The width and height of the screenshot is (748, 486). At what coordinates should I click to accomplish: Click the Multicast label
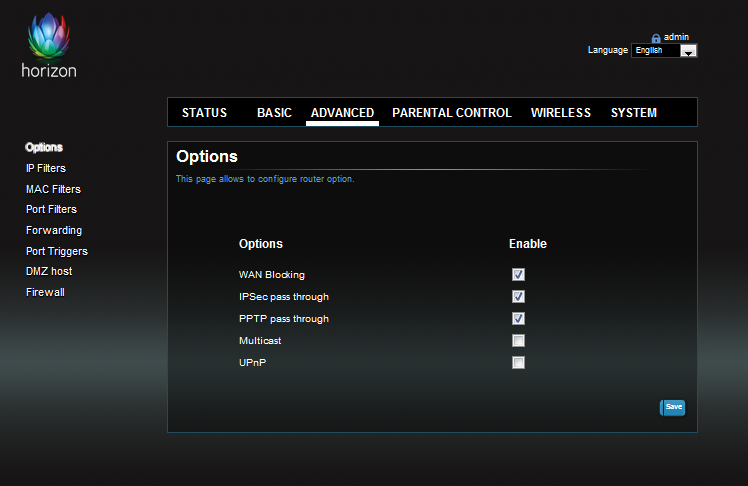(260, 341)
